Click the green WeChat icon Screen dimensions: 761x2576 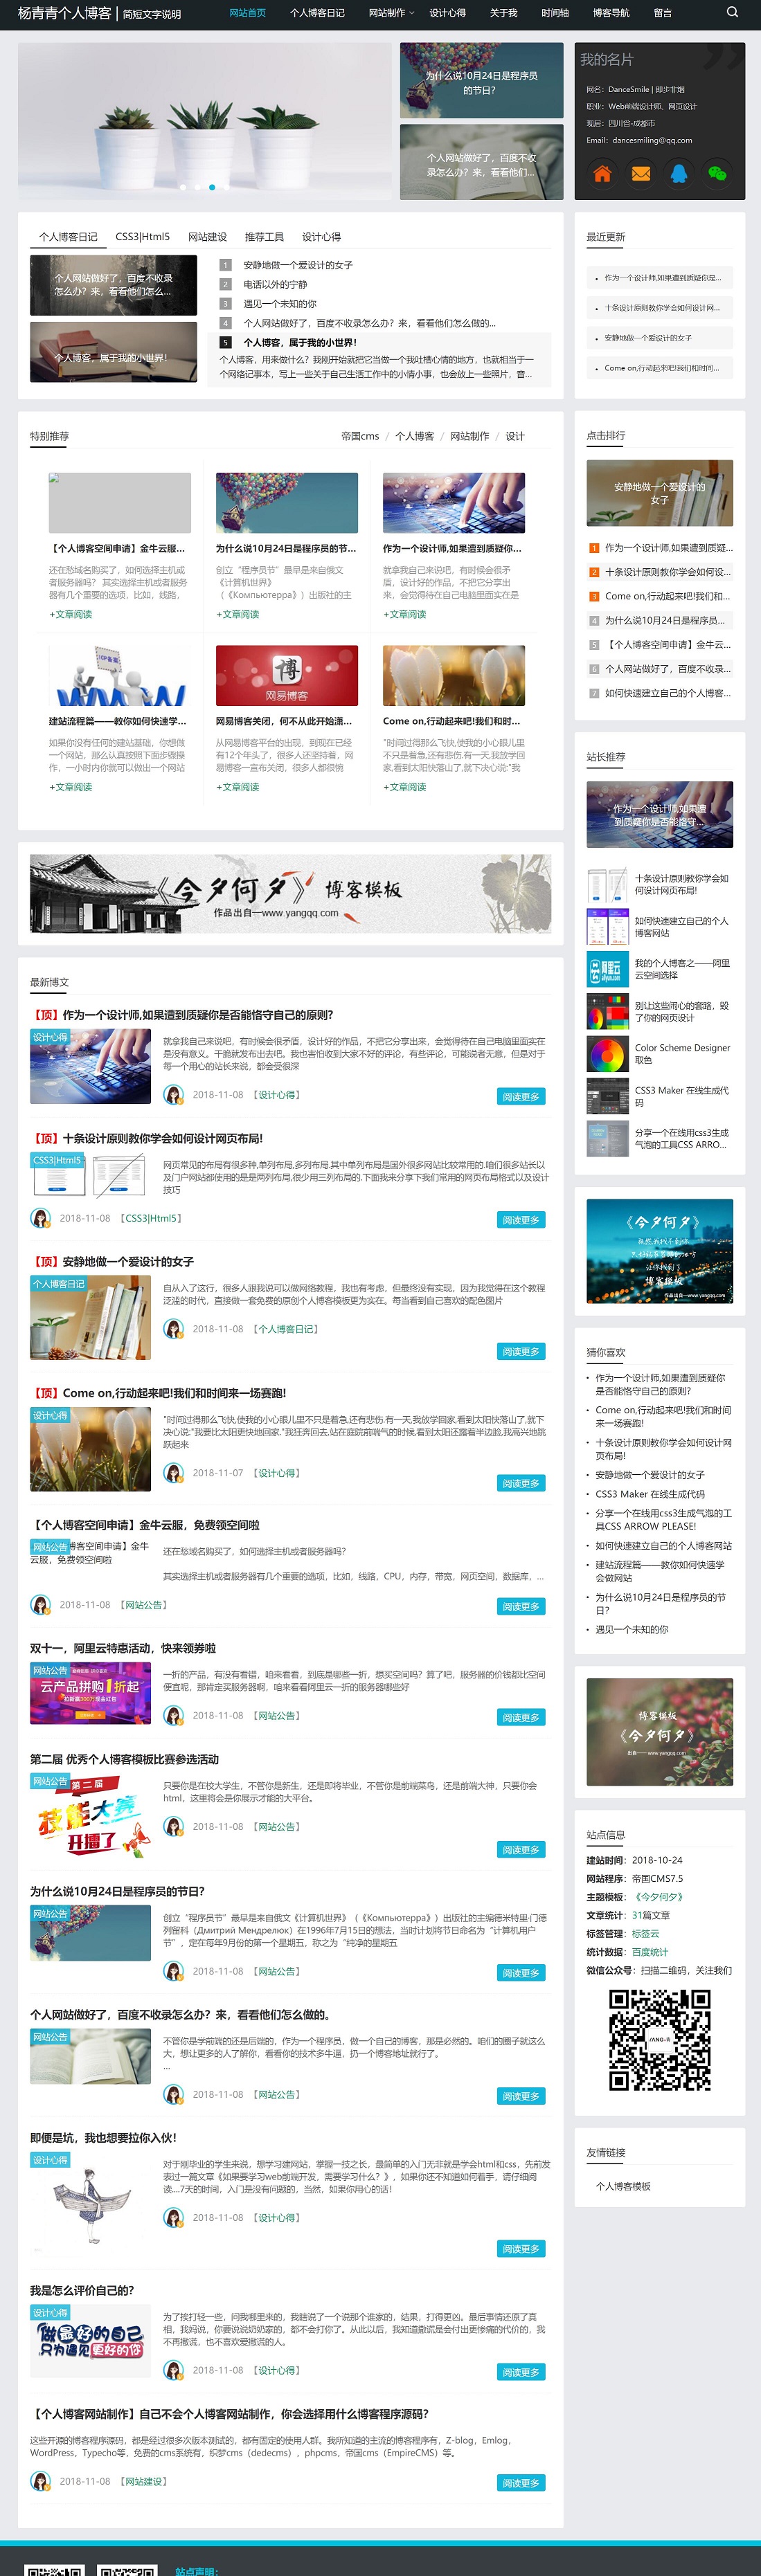717,173
